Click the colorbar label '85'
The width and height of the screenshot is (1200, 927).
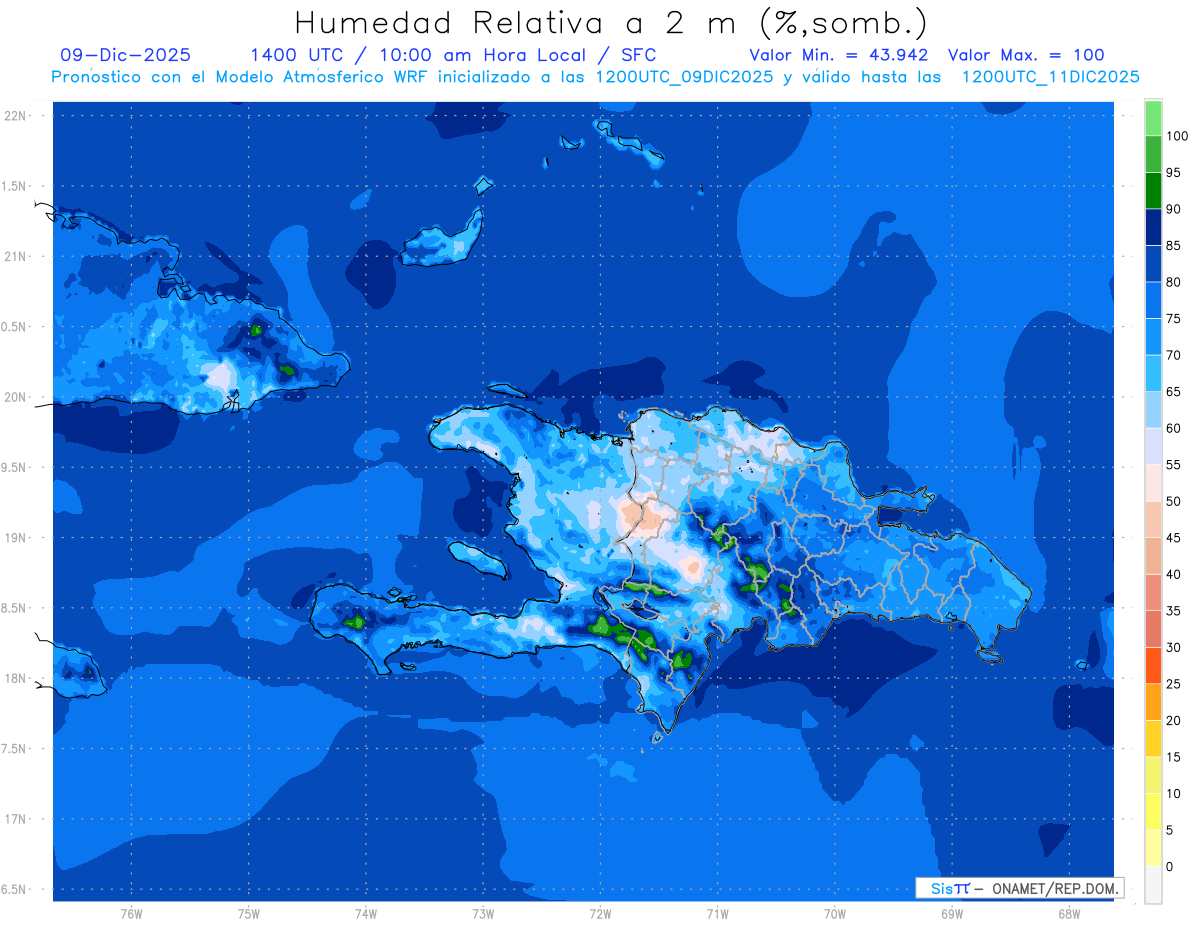pos(1174,246)
